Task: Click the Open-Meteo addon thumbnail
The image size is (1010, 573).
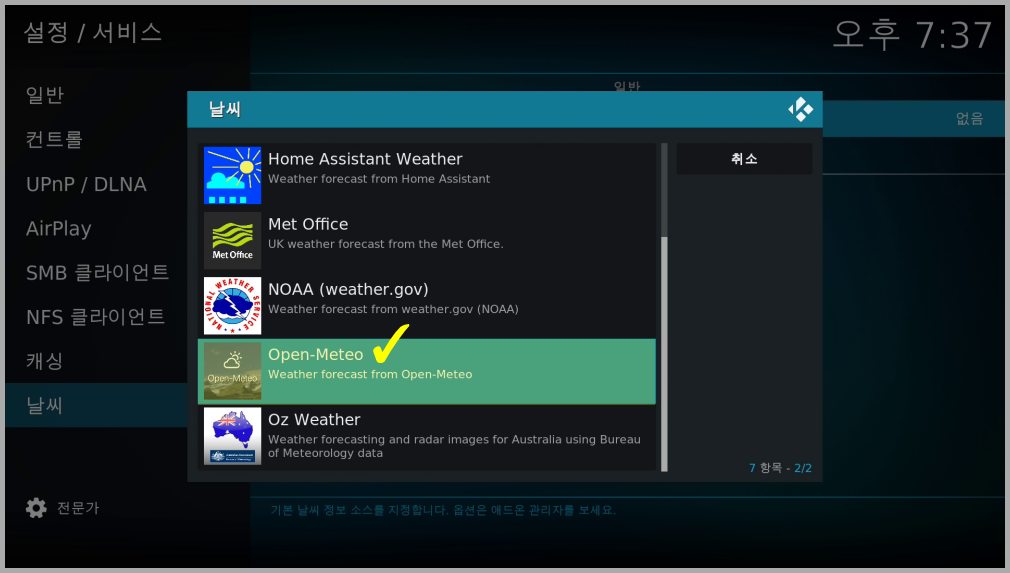Action: pos(233,371)
